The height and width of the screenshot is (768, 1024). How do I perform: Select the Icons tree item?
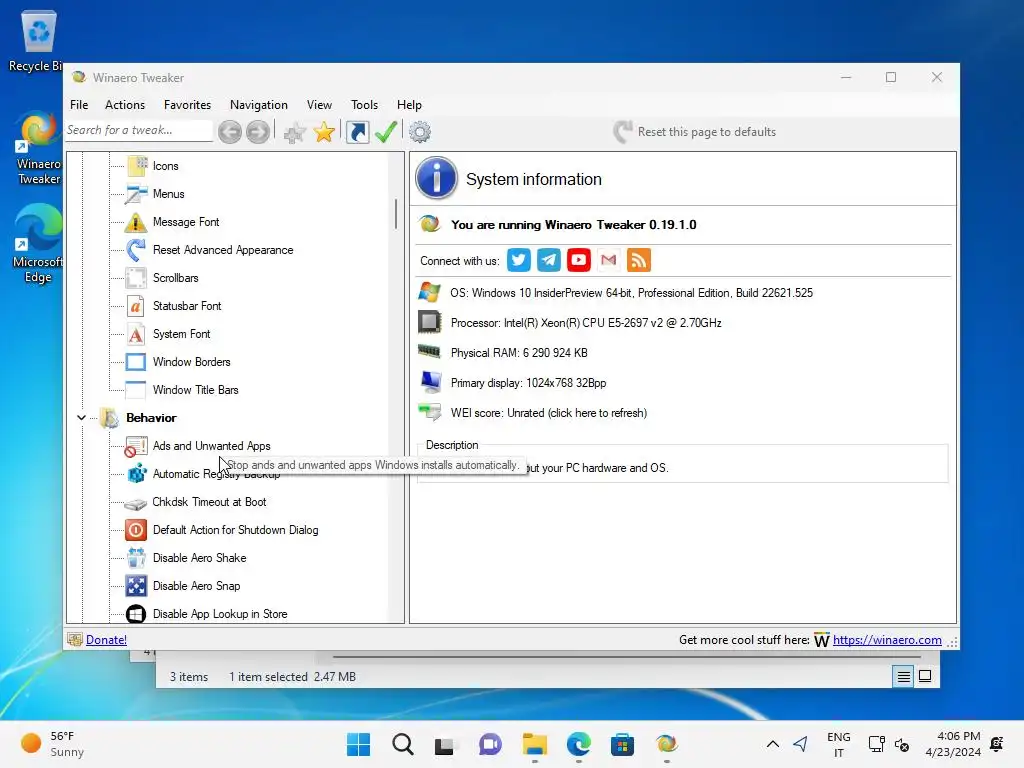165,166
